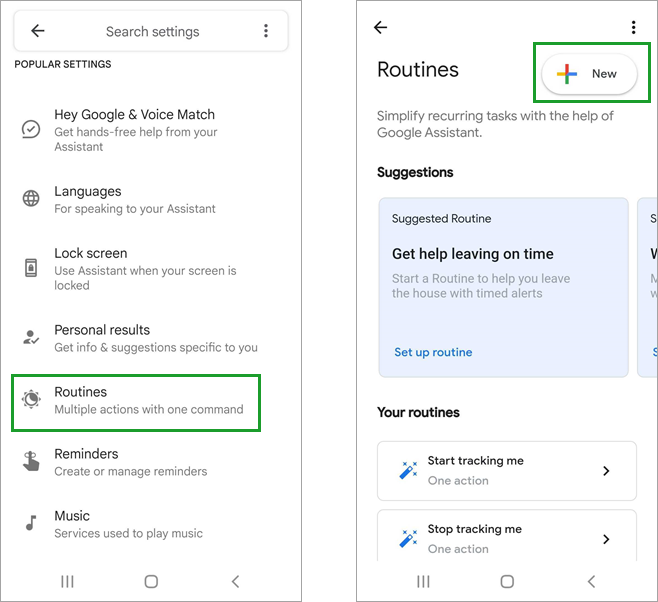Go back from the Routines page
The image size is (658, 602).
(380, 28)
